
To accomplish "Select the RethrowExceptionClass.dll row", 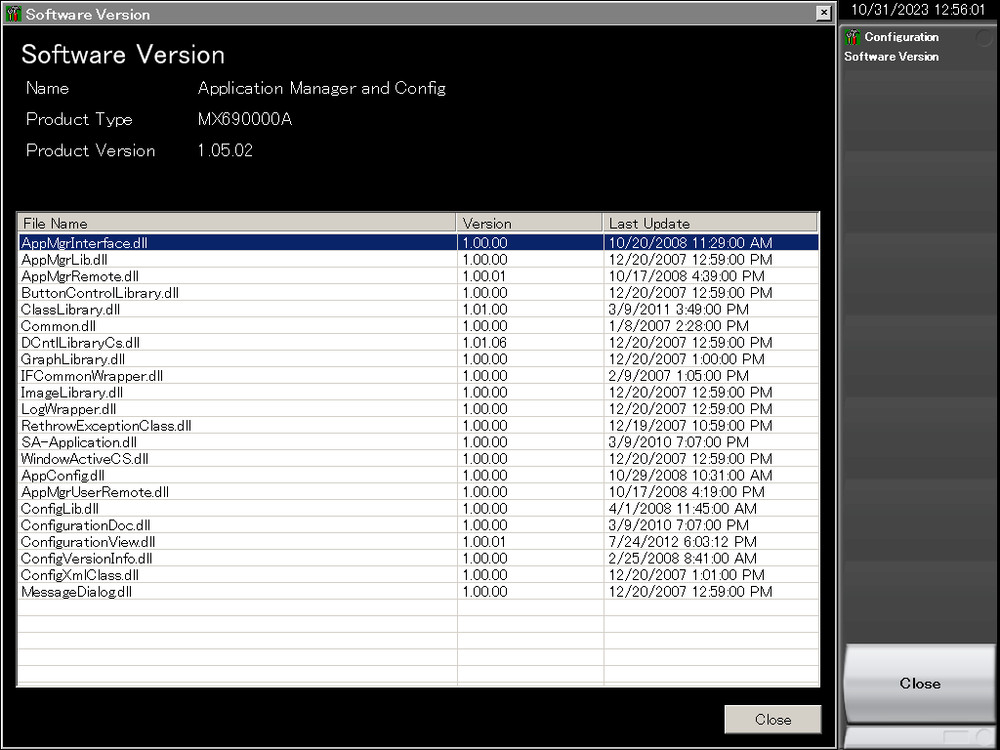I will click(418, 425).
